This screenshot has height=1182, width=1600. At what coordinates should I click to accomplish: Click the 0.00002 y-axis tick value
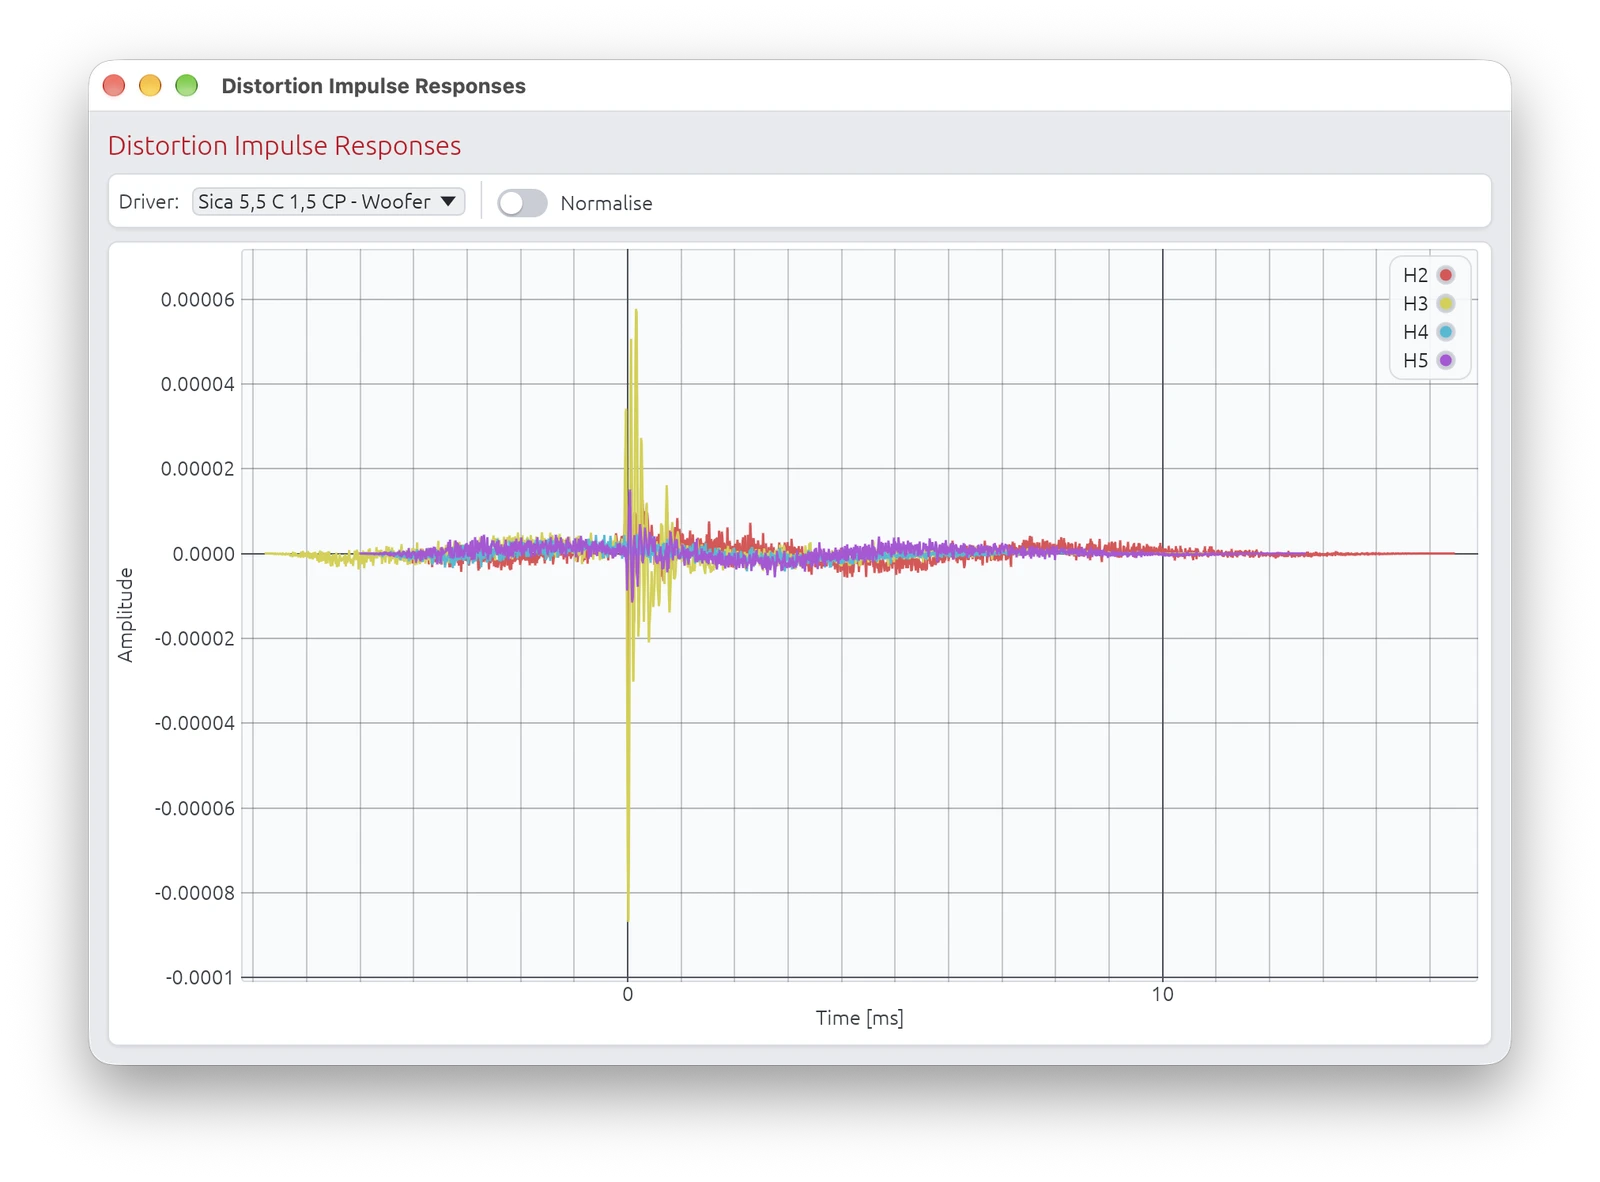(x=197, y=469)
